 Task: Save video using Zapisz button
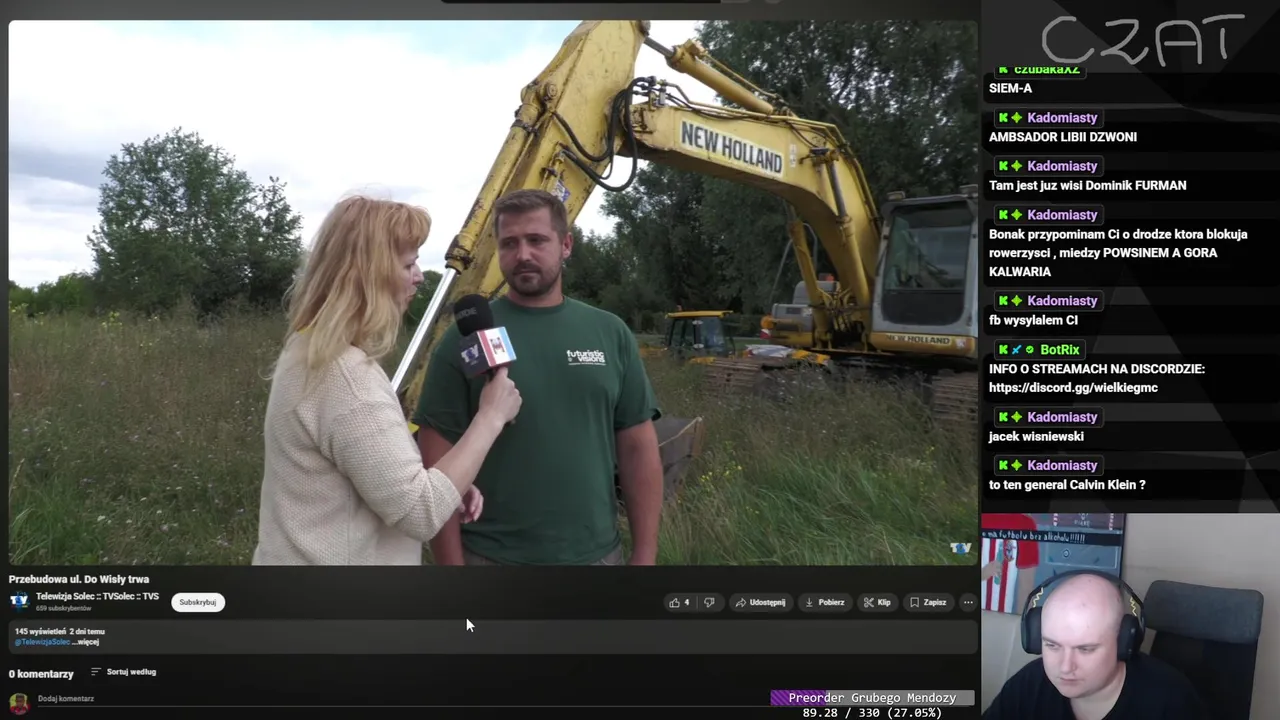(x=928, y=602)
